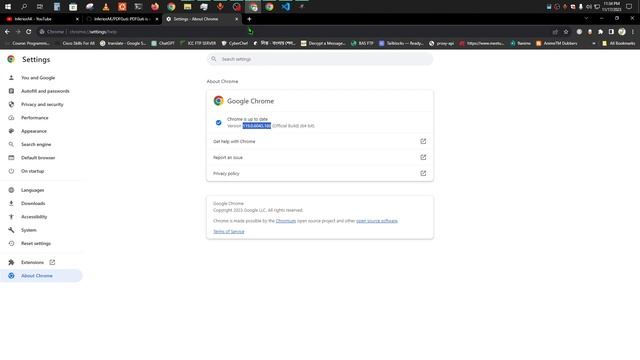Open the Privacy policy link row
Image resolution: width=640 pixels, height=360 pixels.
coord(320,173)
